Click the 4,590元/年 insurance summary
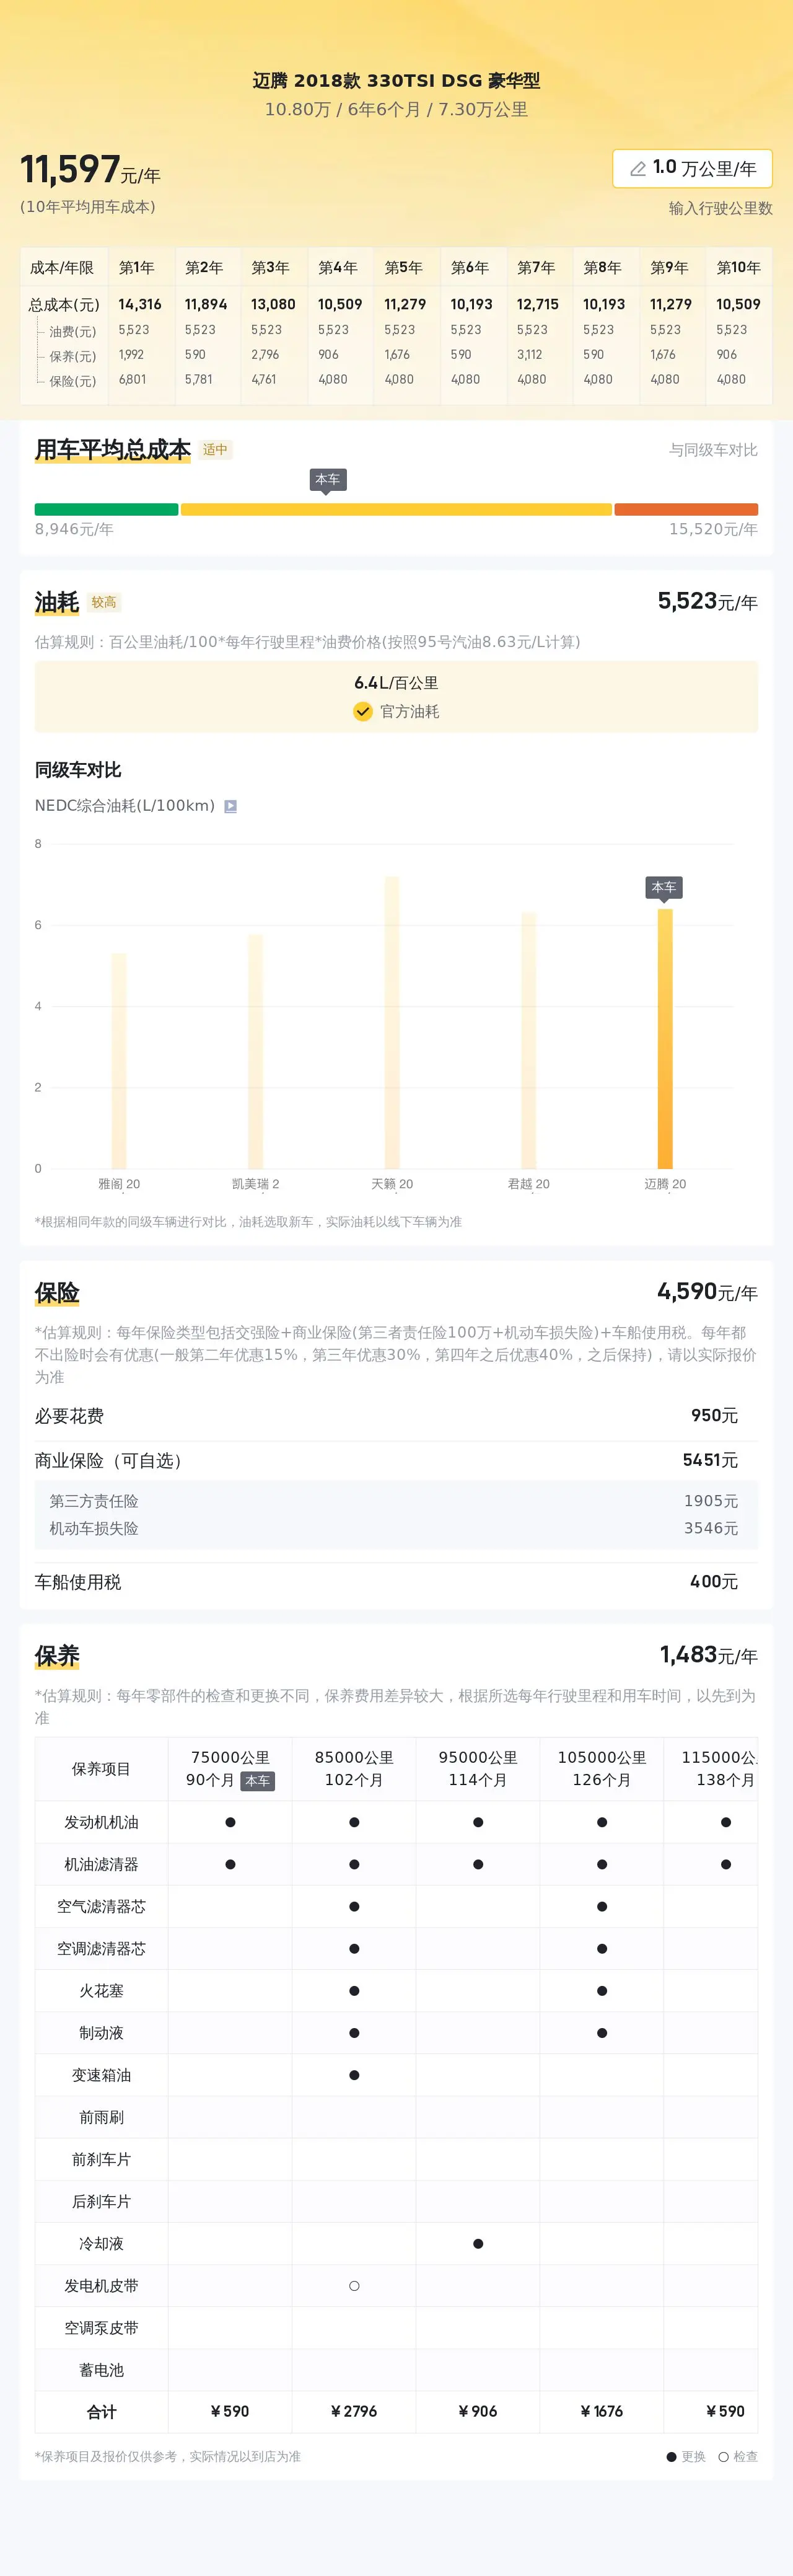Screen dimensions: 793x2576 (707, 1292)
